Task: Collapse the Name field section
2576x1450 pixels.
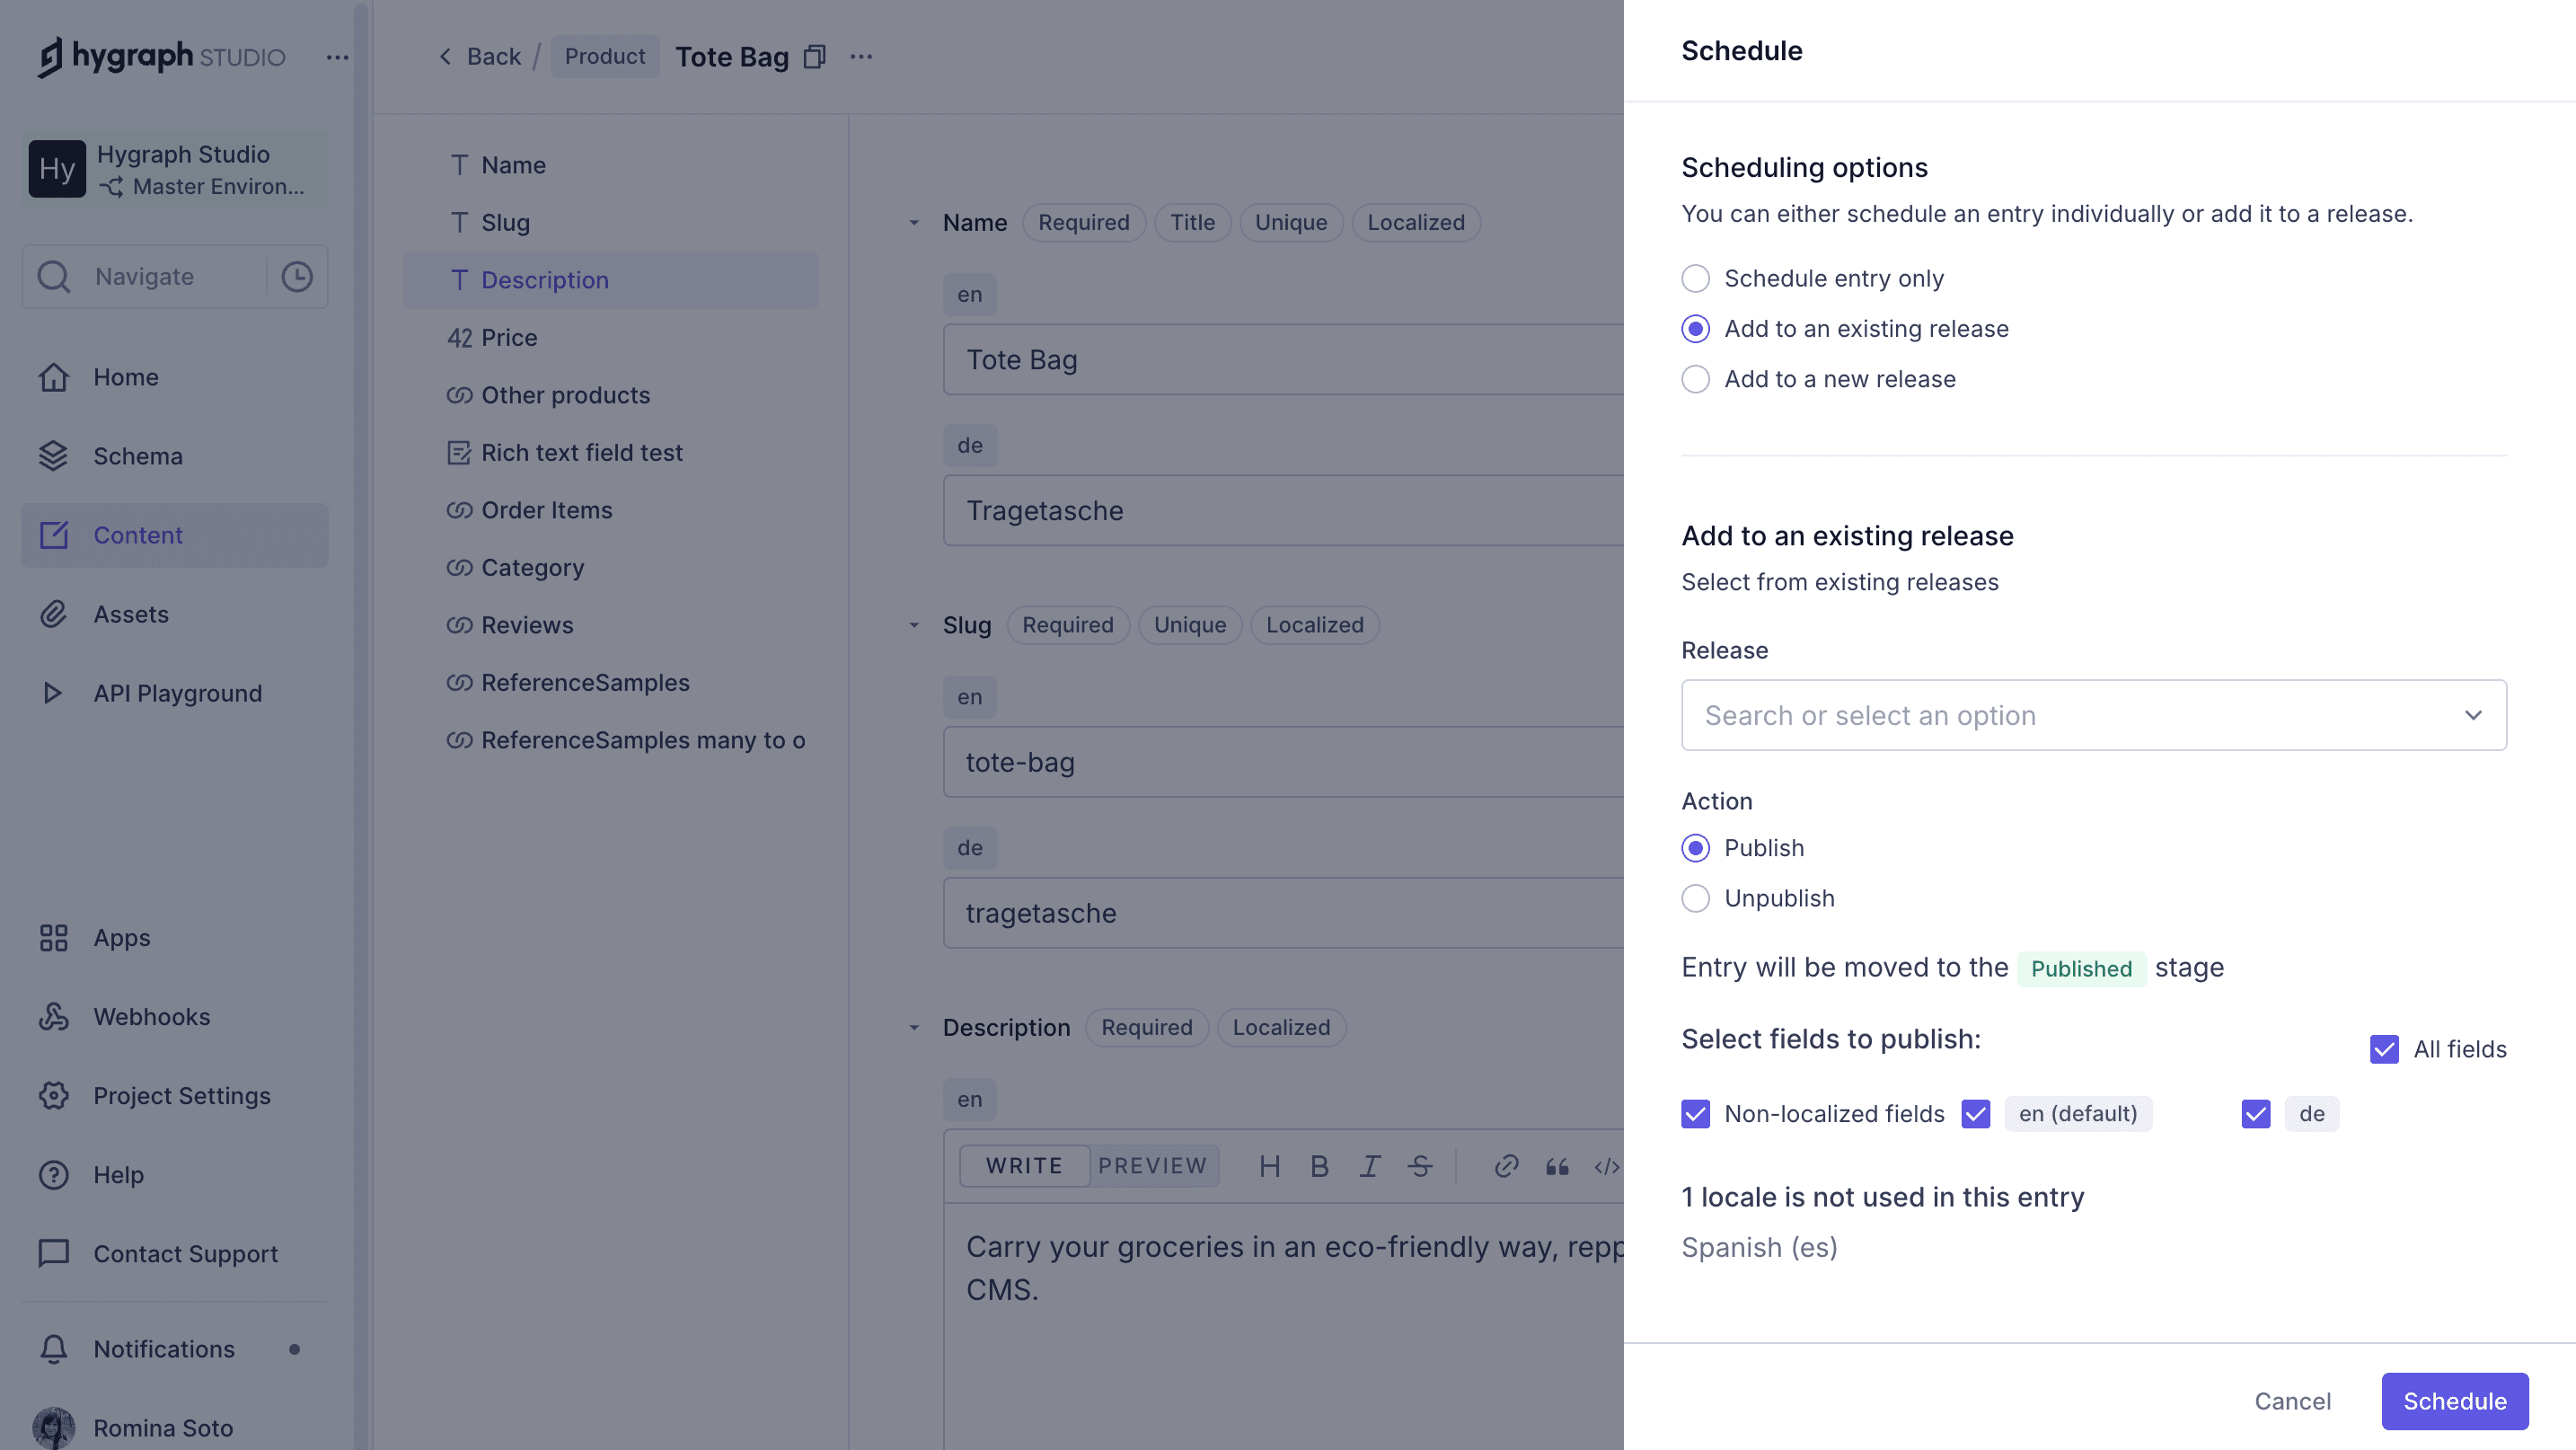Action: click(913, 222)
